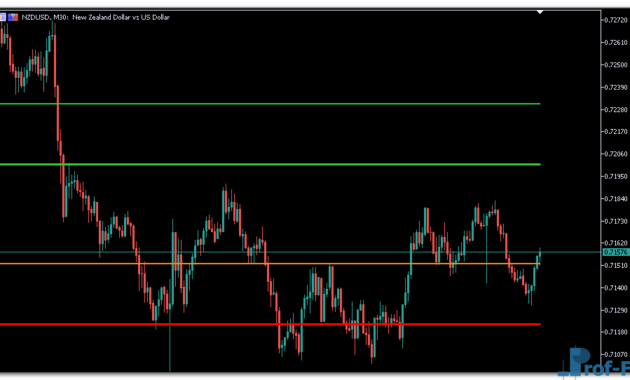This screenshot has width=630, height=380.
Task: Click the 0.71070 price scale label
Action: click(x=616, y=355)
